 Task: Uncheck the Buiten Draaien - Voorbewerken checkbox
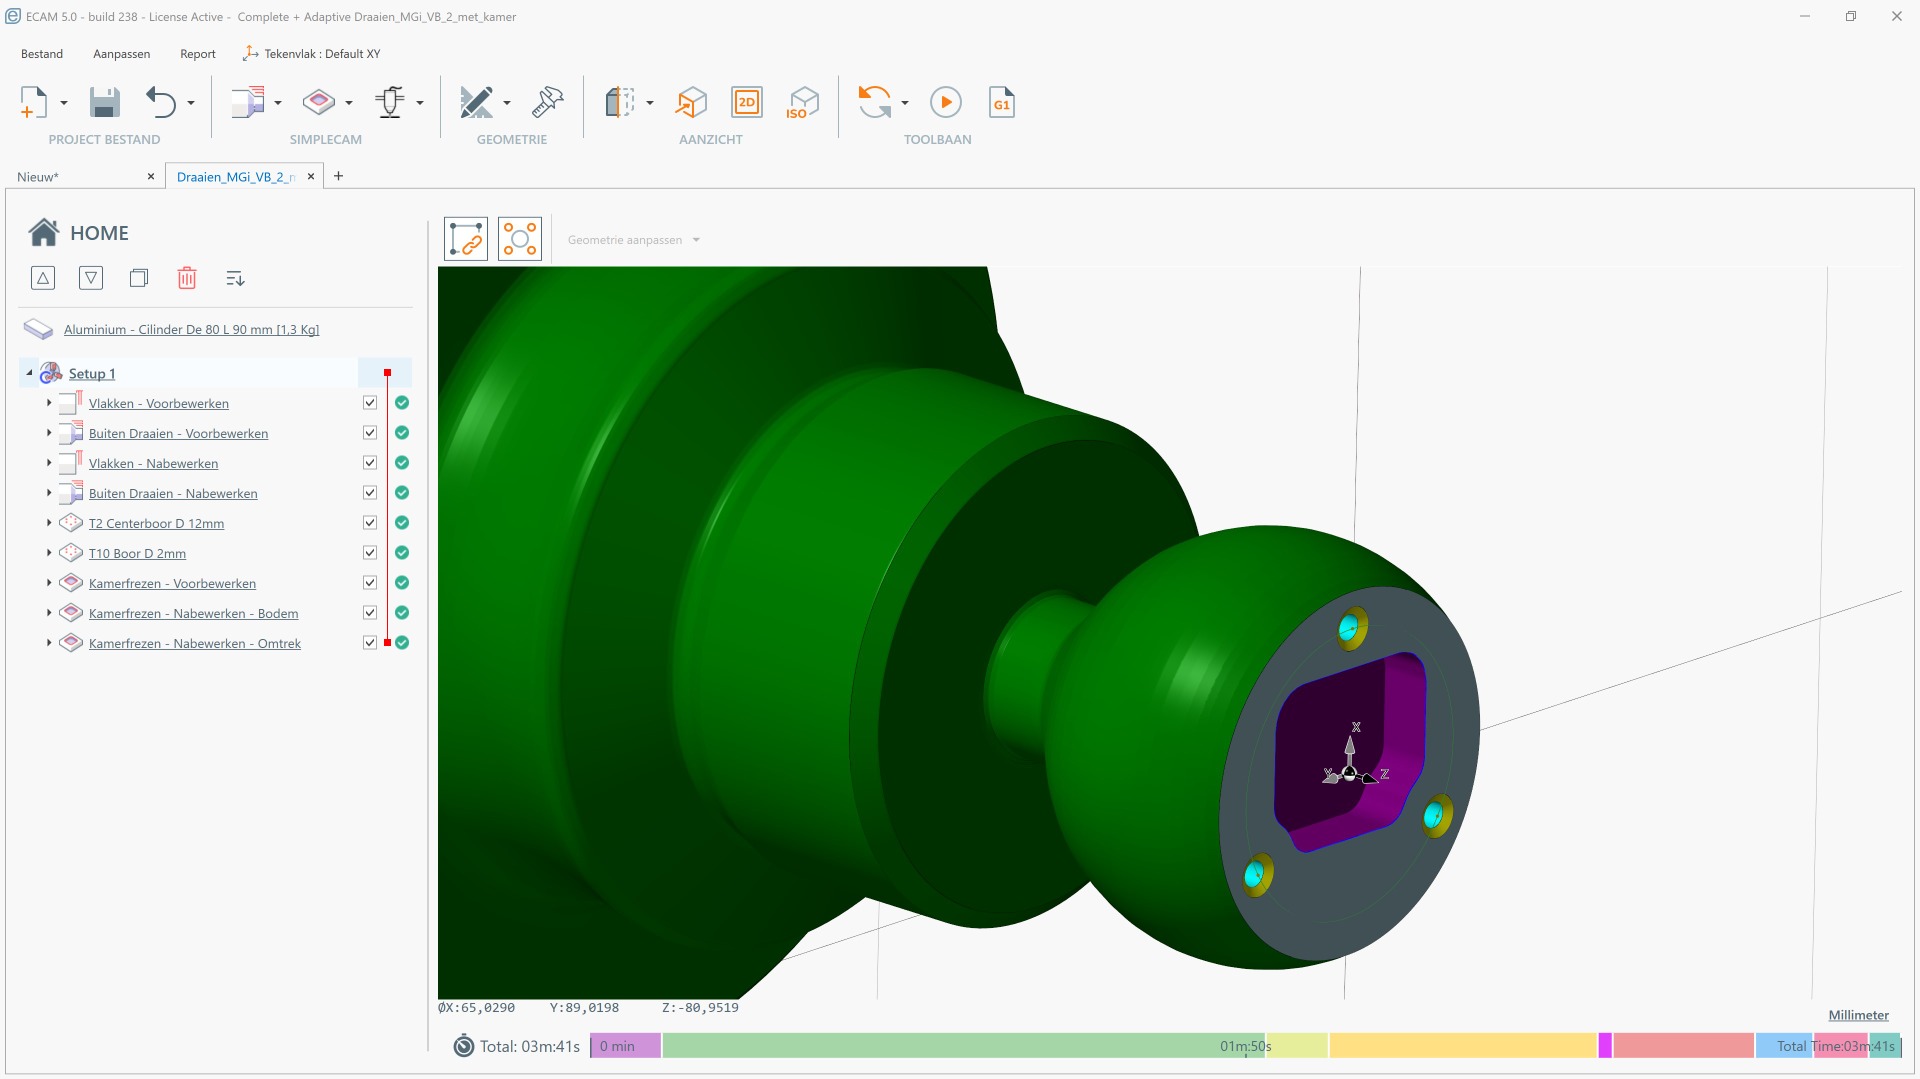click(370, 433)
